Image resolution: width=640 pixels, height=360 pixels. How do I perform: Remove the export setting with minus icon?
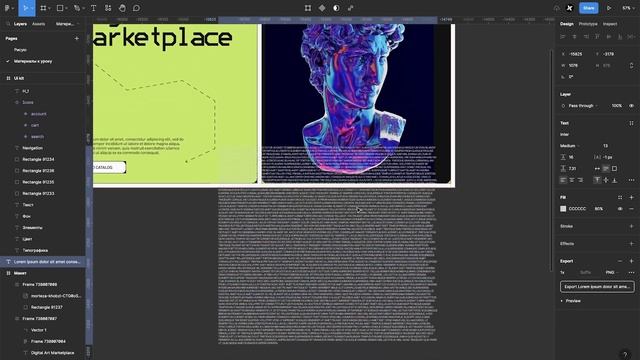click(x=620, y=261)
